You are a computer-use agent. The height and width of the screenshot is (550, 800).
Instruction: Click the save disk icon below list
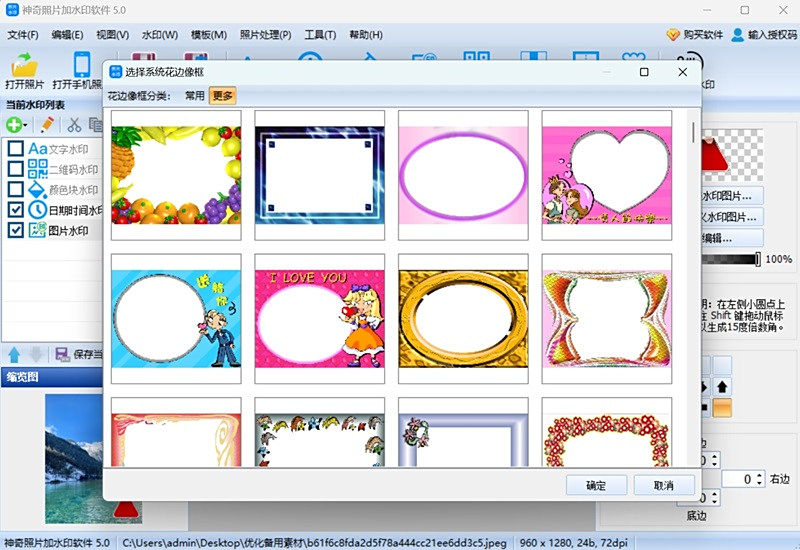(62, 354)
